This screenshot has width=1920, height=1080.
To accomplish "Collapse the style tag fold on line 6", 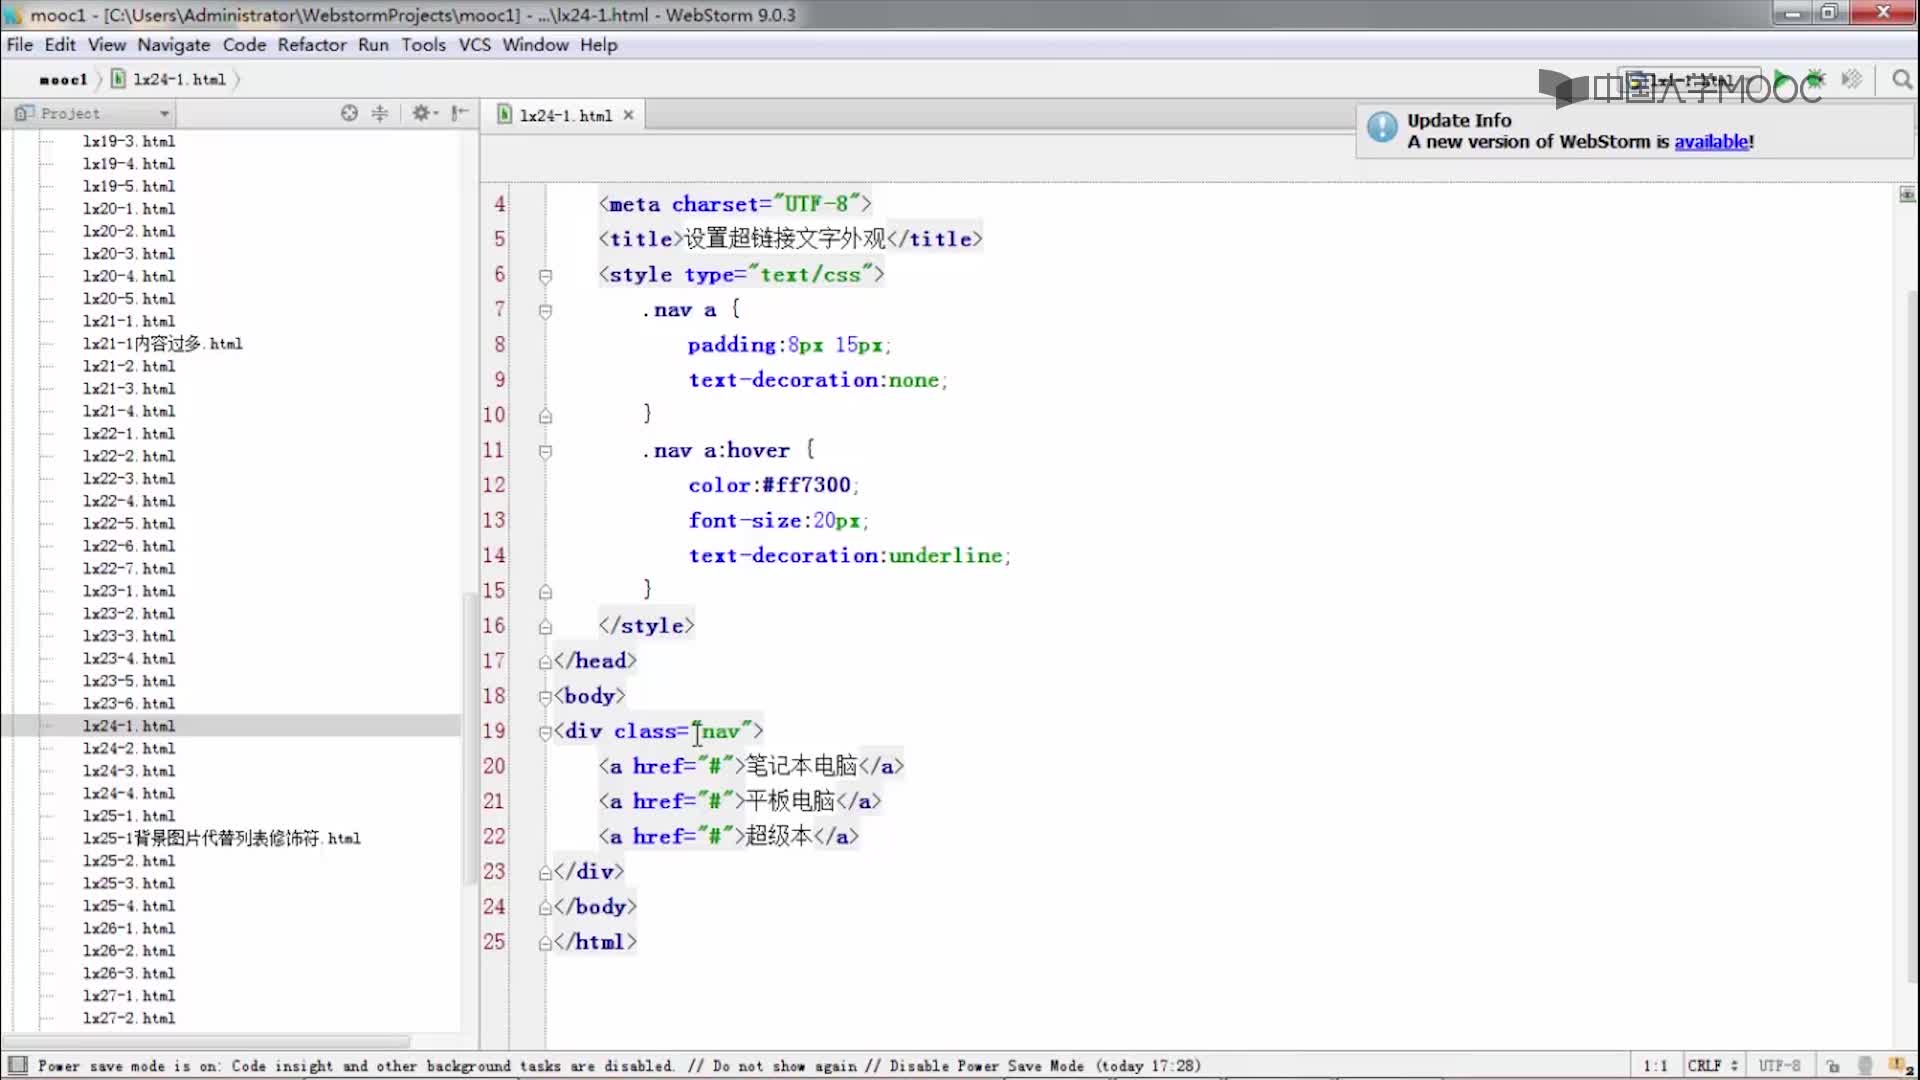I will coord(545,275).
